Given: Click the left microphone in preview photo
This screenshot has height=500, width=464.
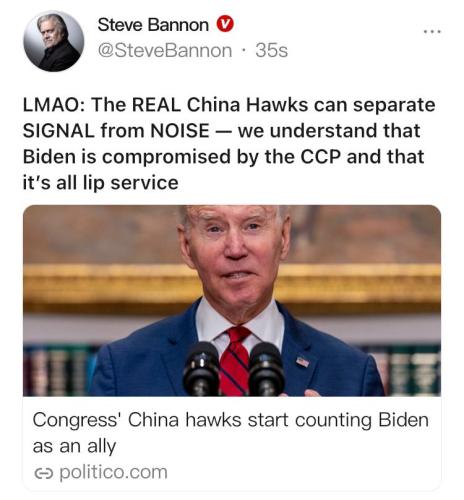Looking at the screenshot, I should [x=201, y=369].
